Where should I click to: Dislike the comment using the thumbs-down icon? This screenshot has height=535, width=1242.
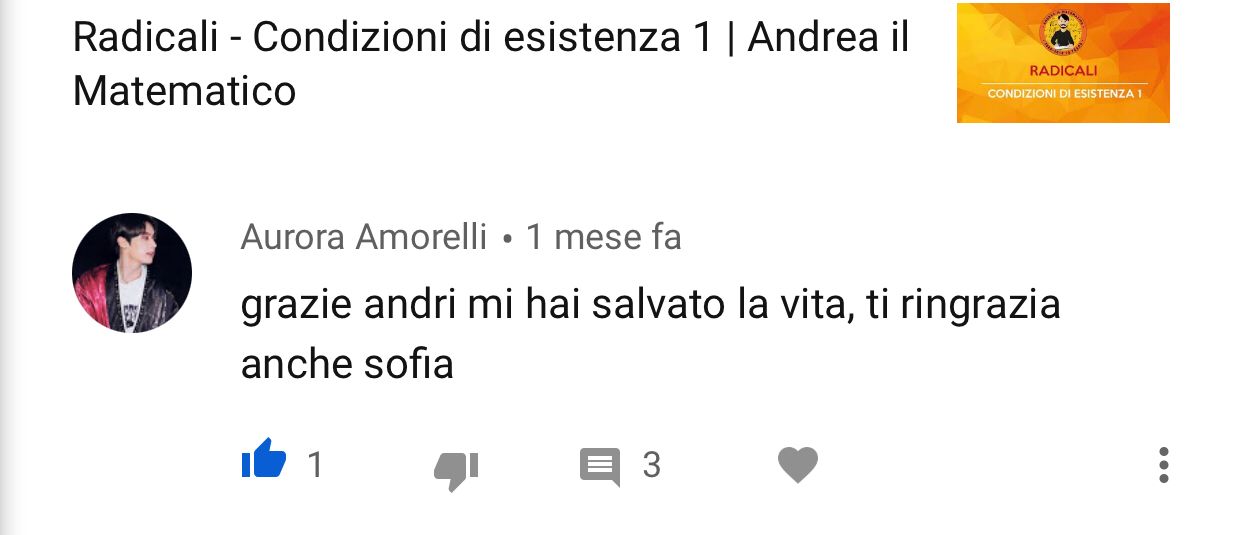[456, 469]
